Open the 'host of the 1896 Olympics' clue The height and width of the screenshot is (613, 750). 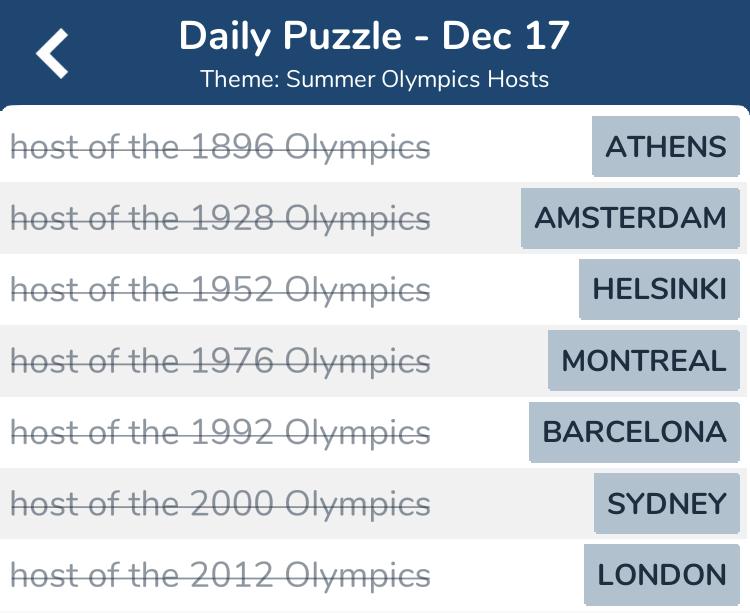(221, 147)
